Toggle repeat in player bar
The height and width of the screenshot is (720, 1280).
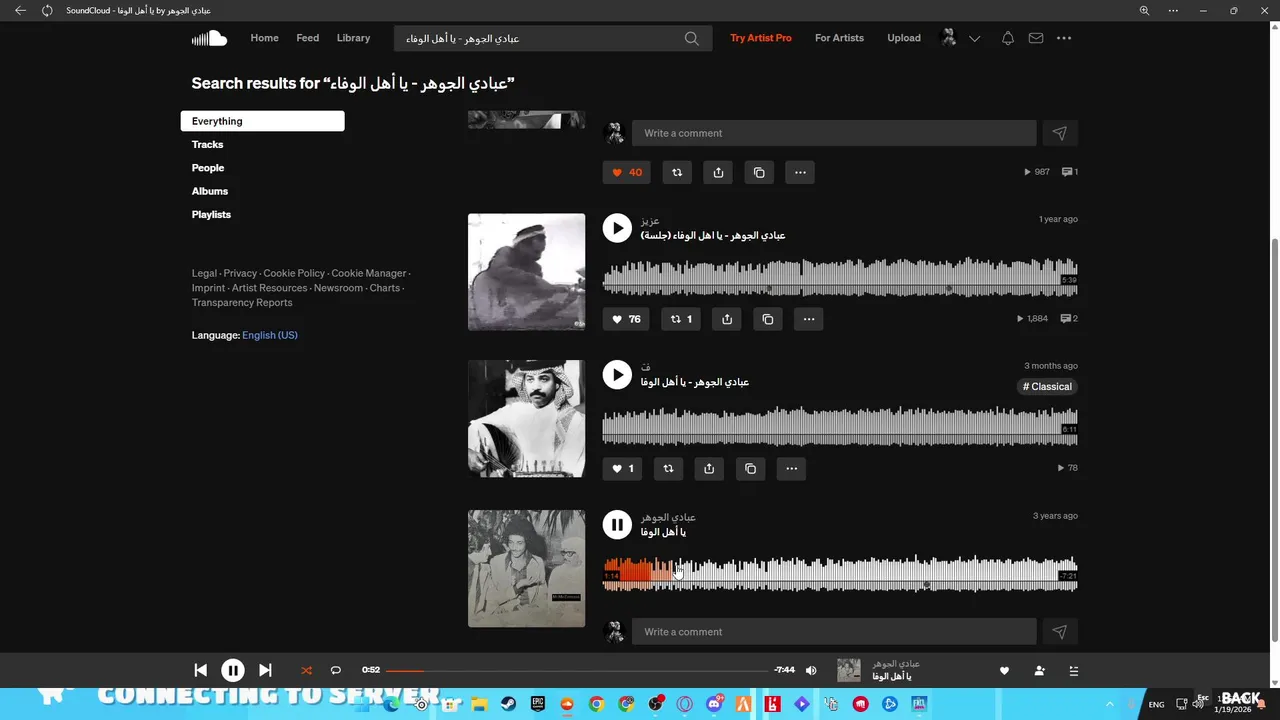(x=336, y=670)
